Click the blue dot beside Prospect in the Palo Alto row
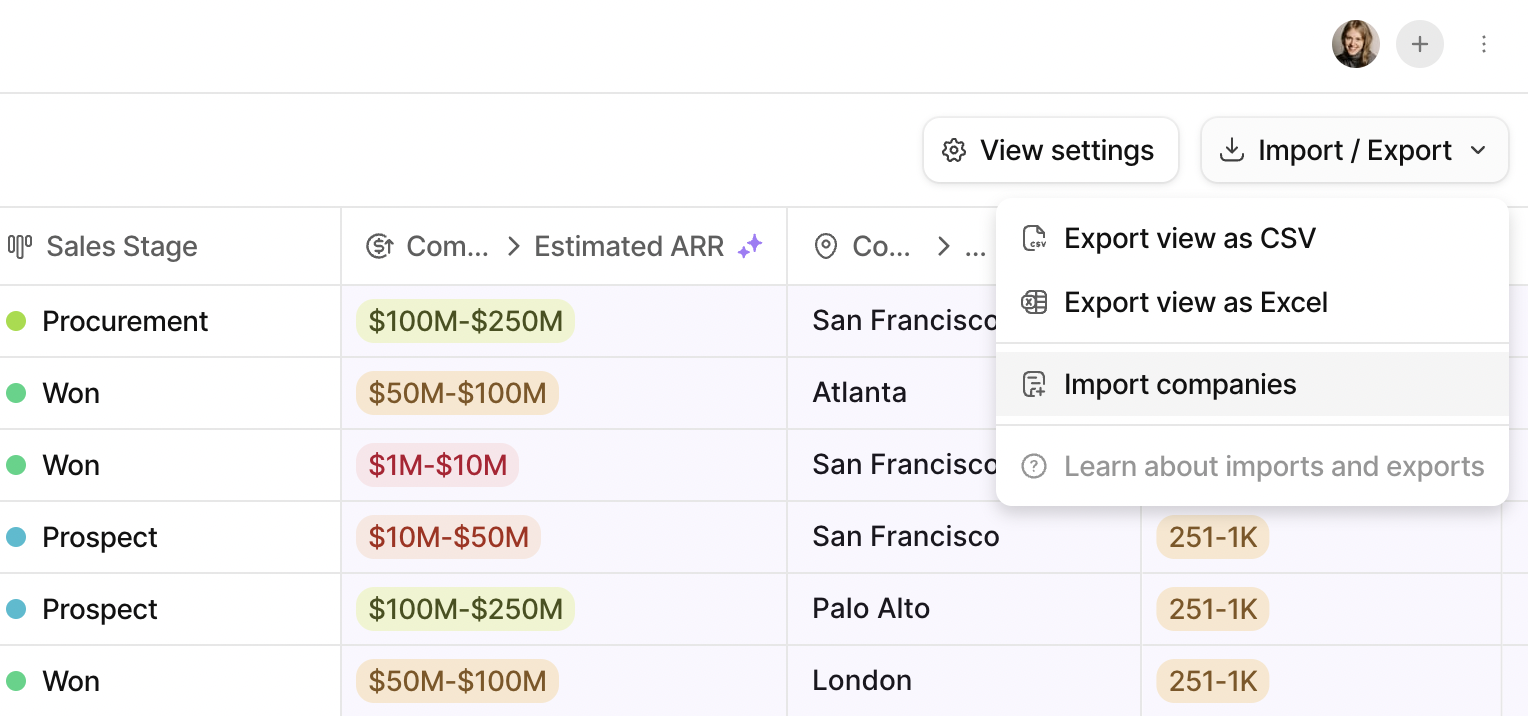This screenshot has height=716, width=1528. (16, 609)
